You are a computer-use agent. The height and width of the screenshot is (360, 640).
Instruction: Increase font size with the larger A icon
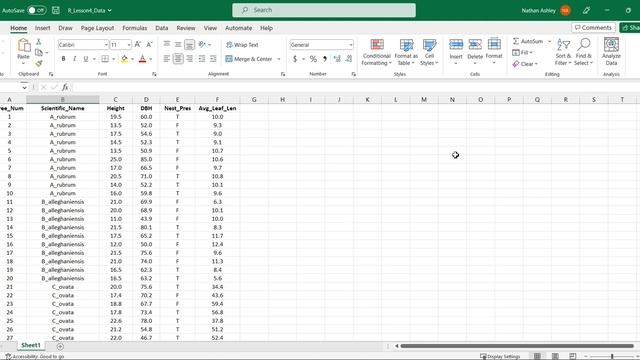point(138,44)
